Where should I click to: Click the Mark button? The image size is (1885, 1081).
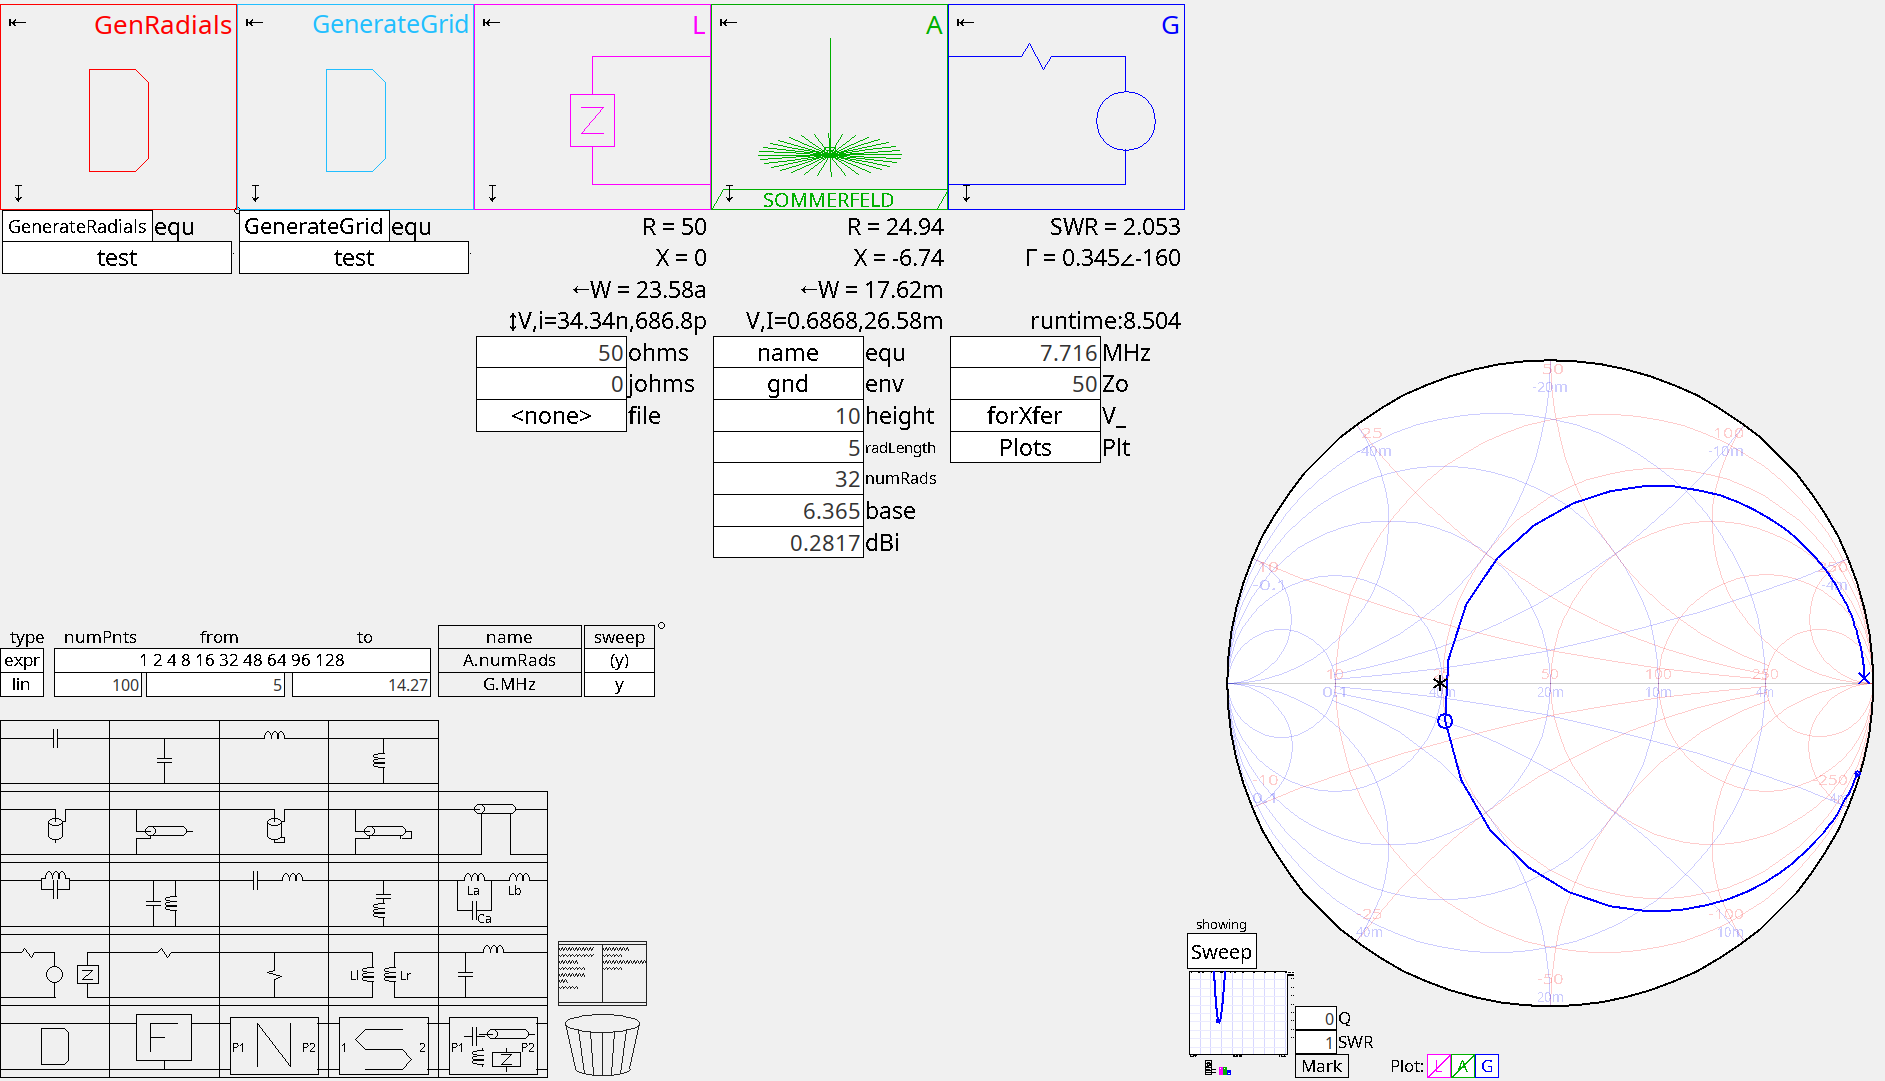point(1321,1066)
